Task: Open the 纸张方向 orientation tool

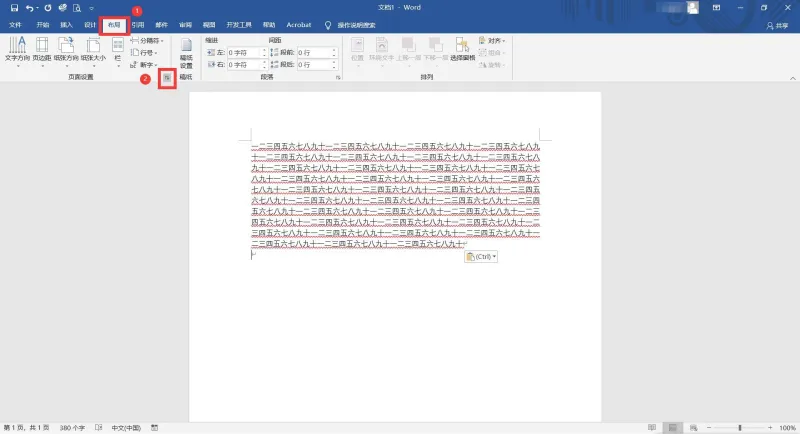Action: pos(66,50)
